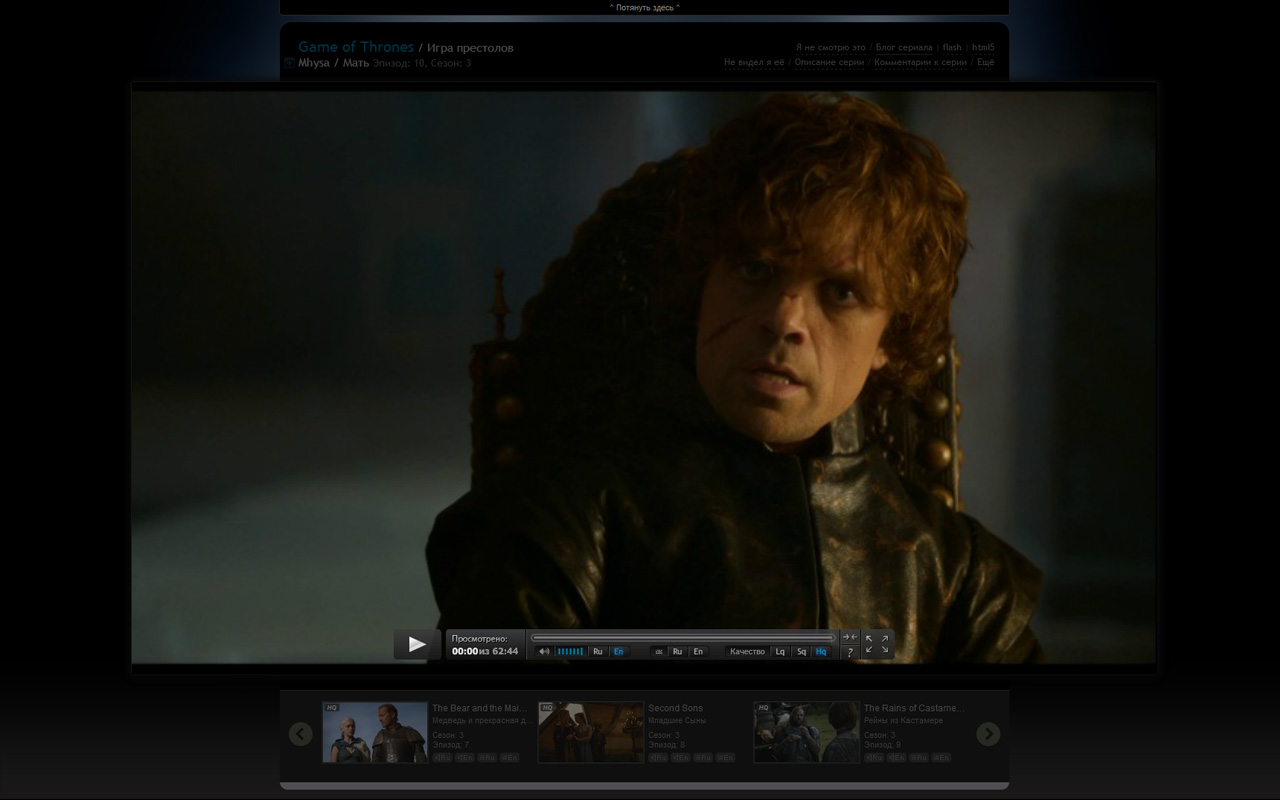Viewport: 1280px width, 800px height.
Task: Open player help question mark
Action: (850, 652)
